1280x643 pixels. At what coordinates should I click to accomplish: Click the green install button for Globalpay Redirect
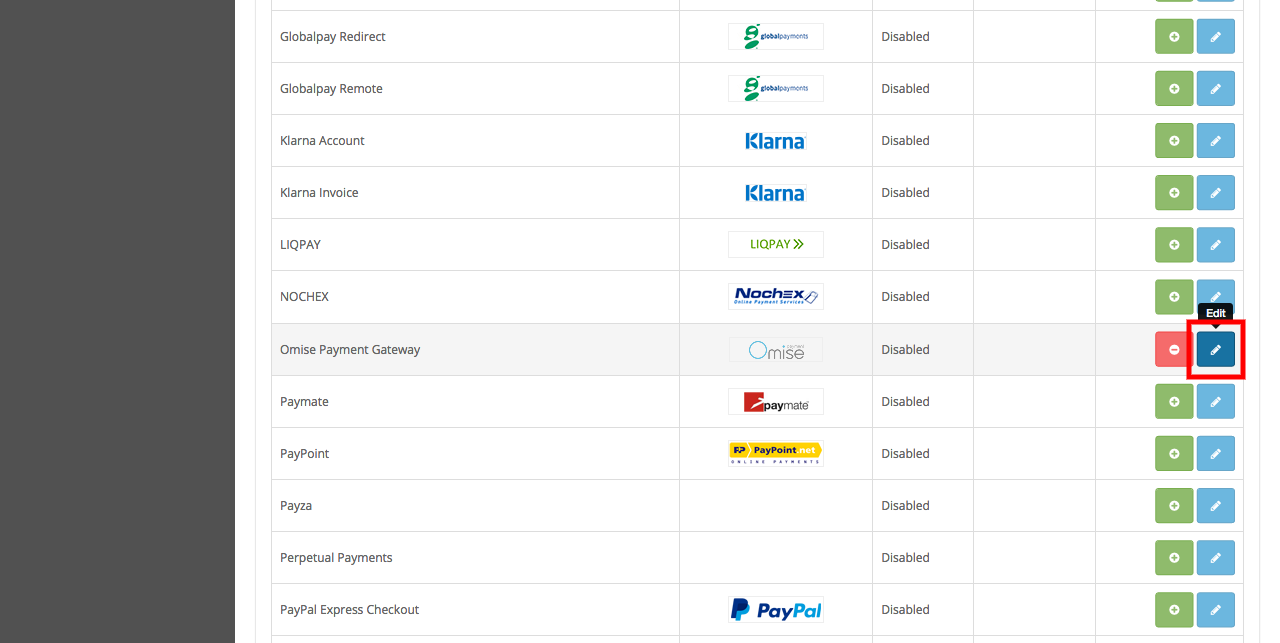[x=1174, y=37]
